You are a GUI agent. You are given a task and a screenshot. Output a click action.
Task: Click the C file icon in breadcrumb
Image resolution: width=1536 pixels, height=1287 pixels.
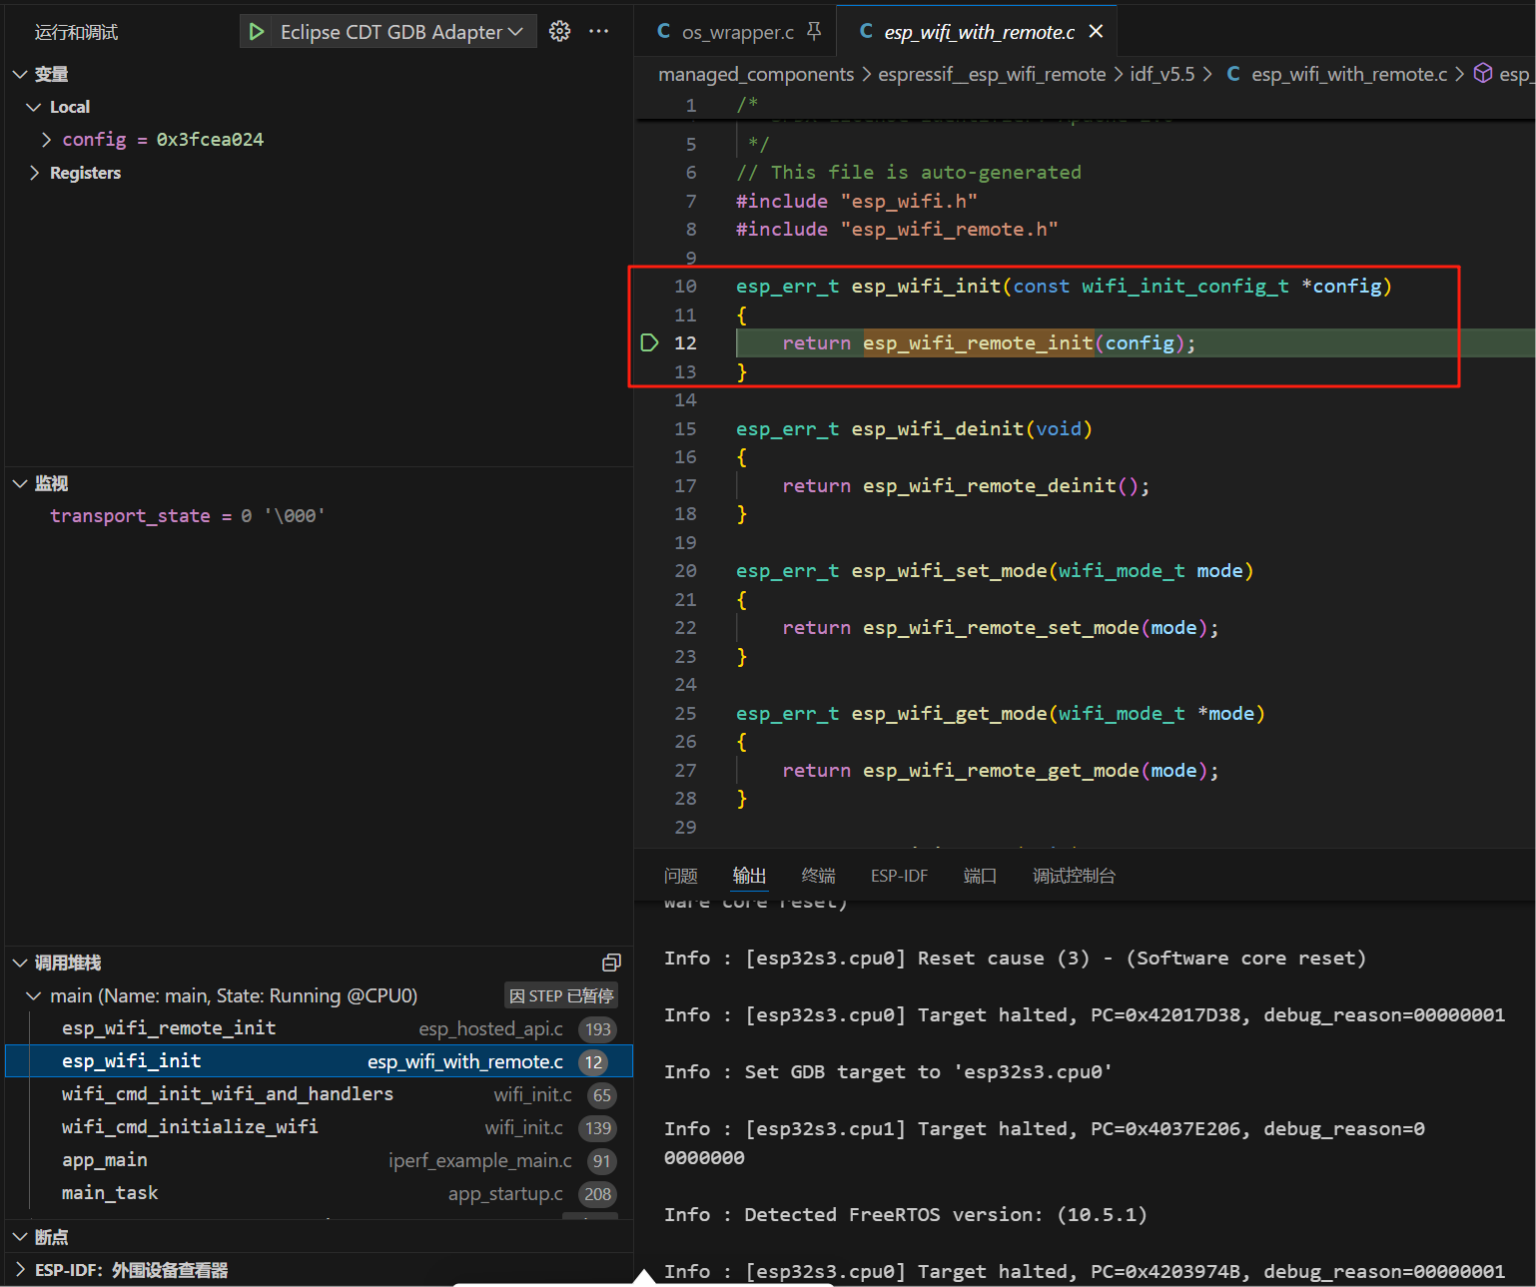1233,74
